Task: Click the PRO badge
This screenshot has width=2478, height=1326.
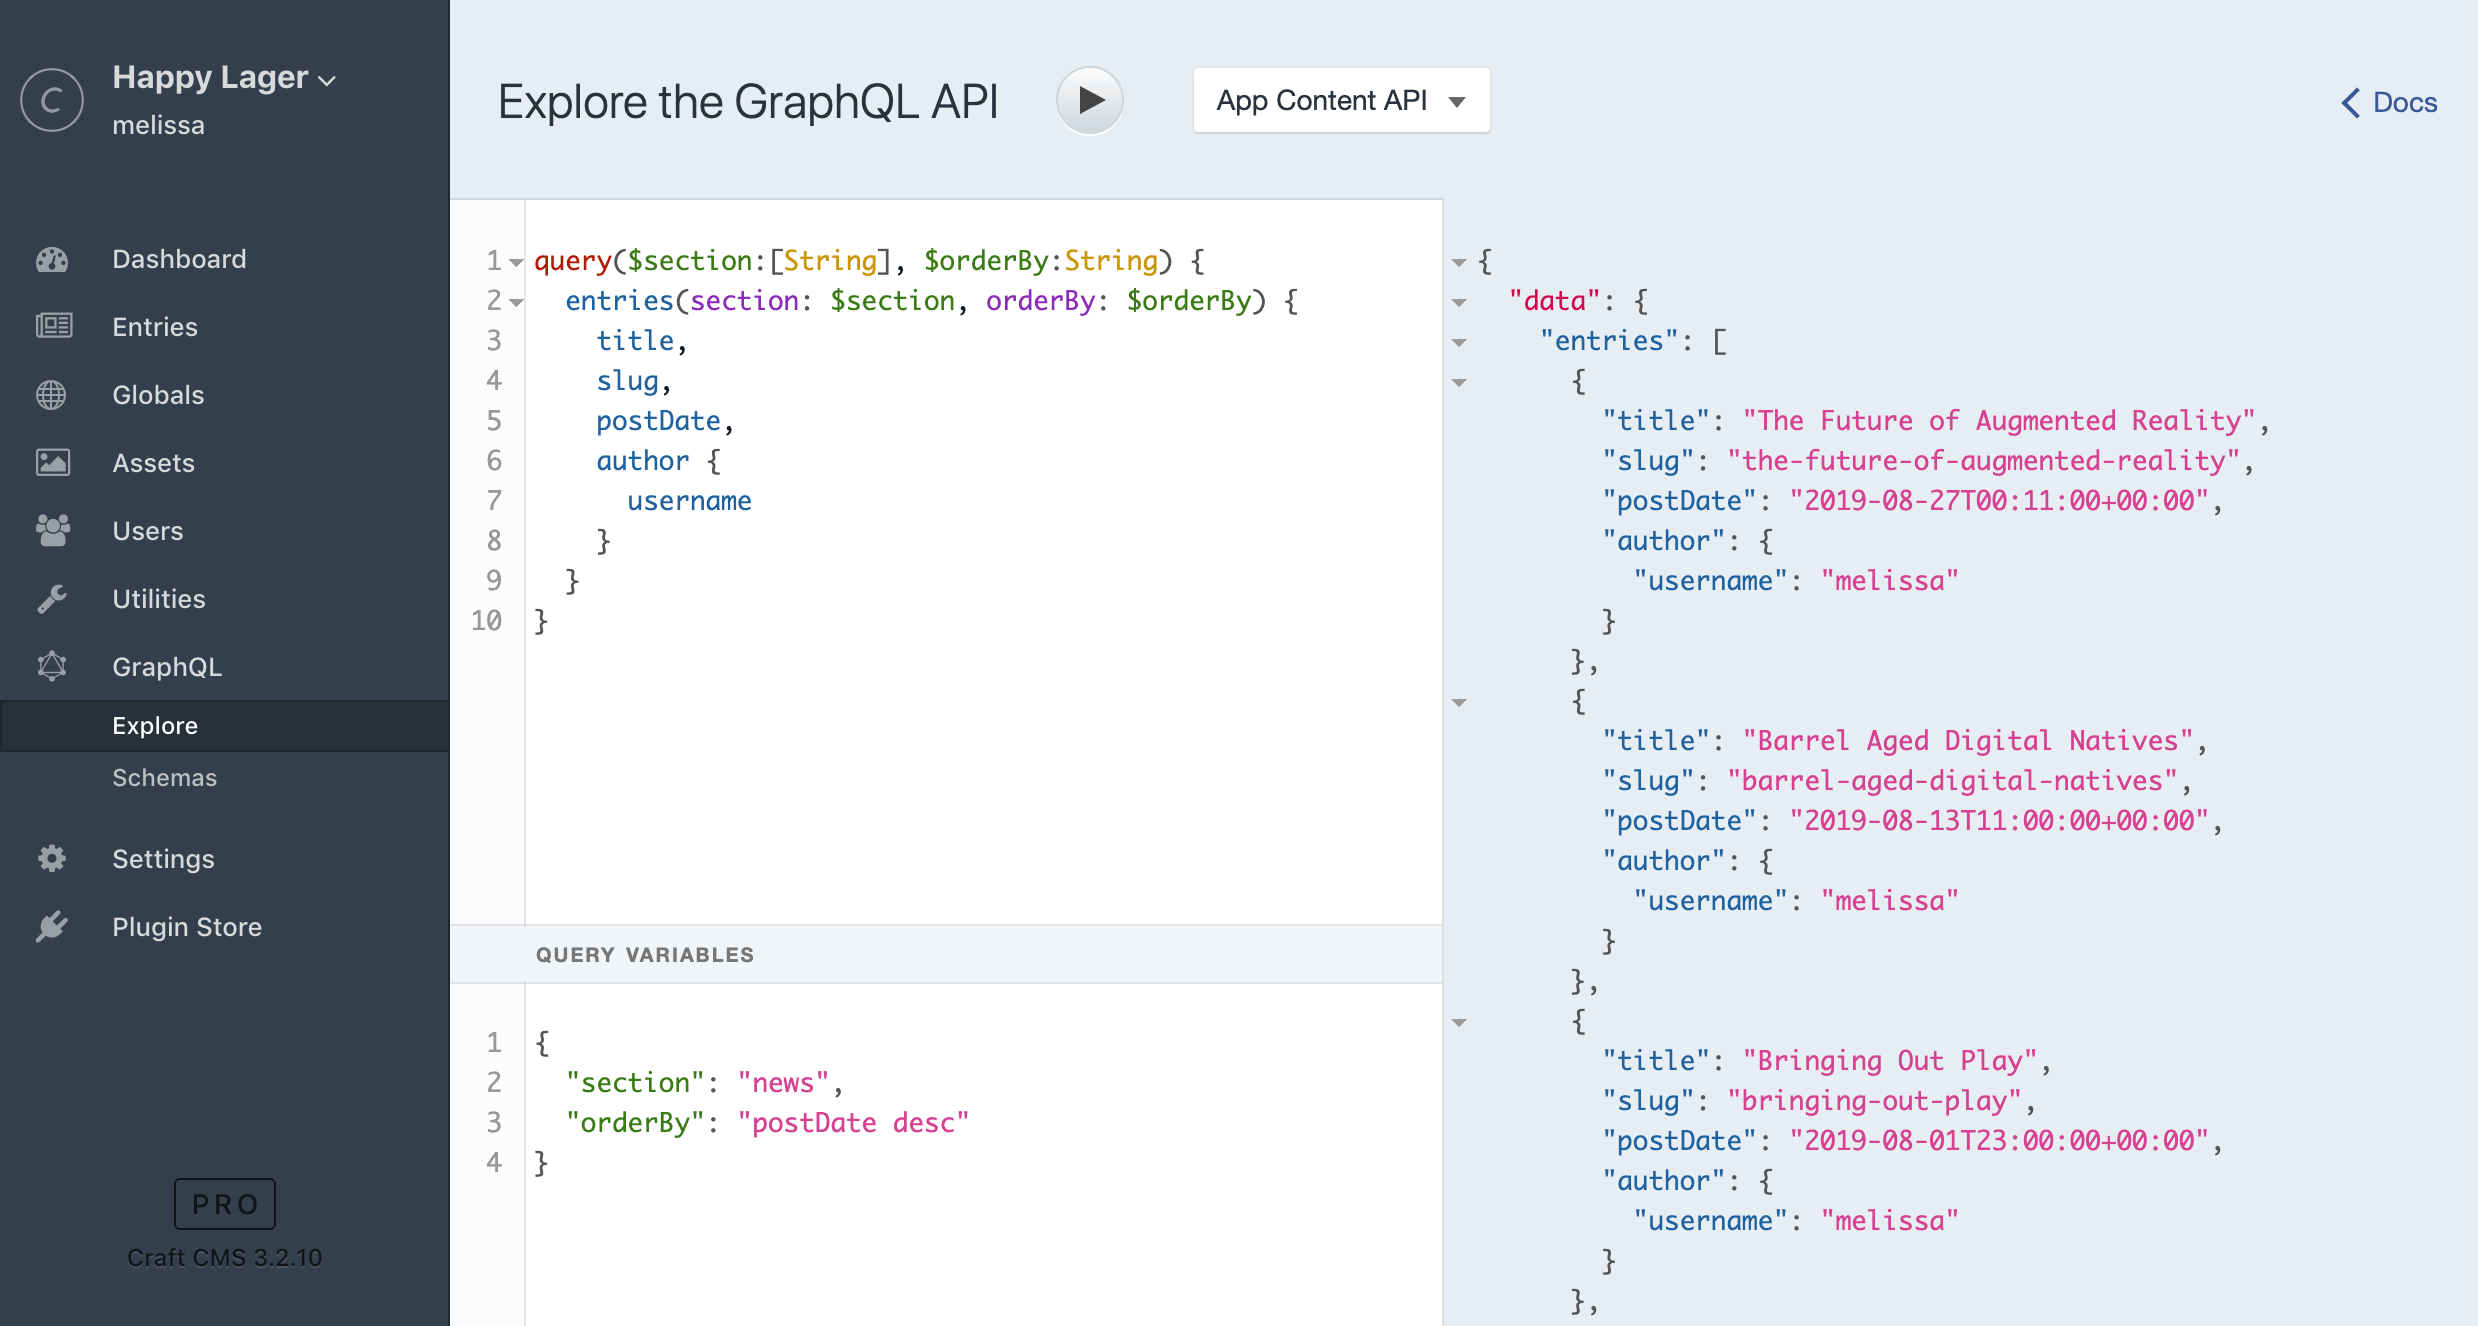Action: coord(224,1204)
